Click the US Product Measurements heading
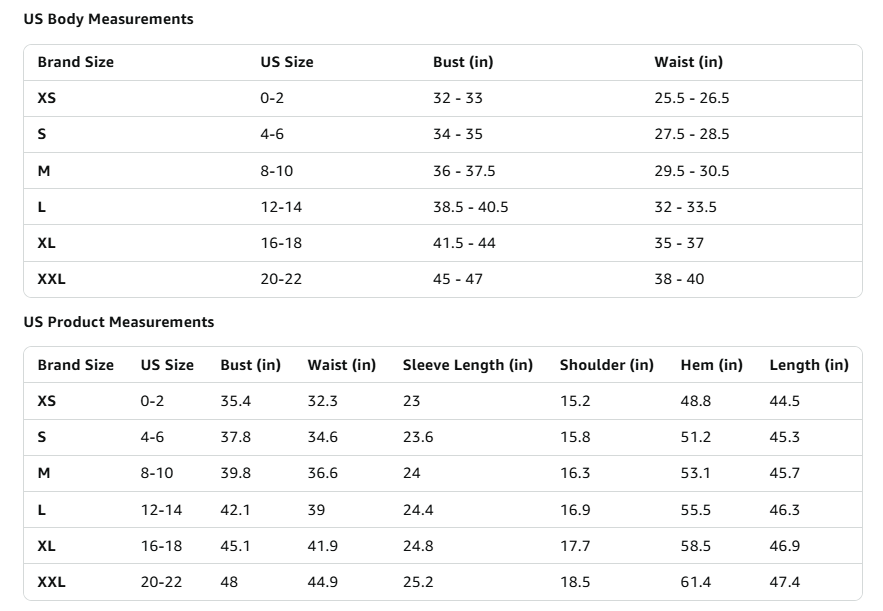Image resolution: width=883 pixels, height=611 pixels. click(x=119, y=322)
